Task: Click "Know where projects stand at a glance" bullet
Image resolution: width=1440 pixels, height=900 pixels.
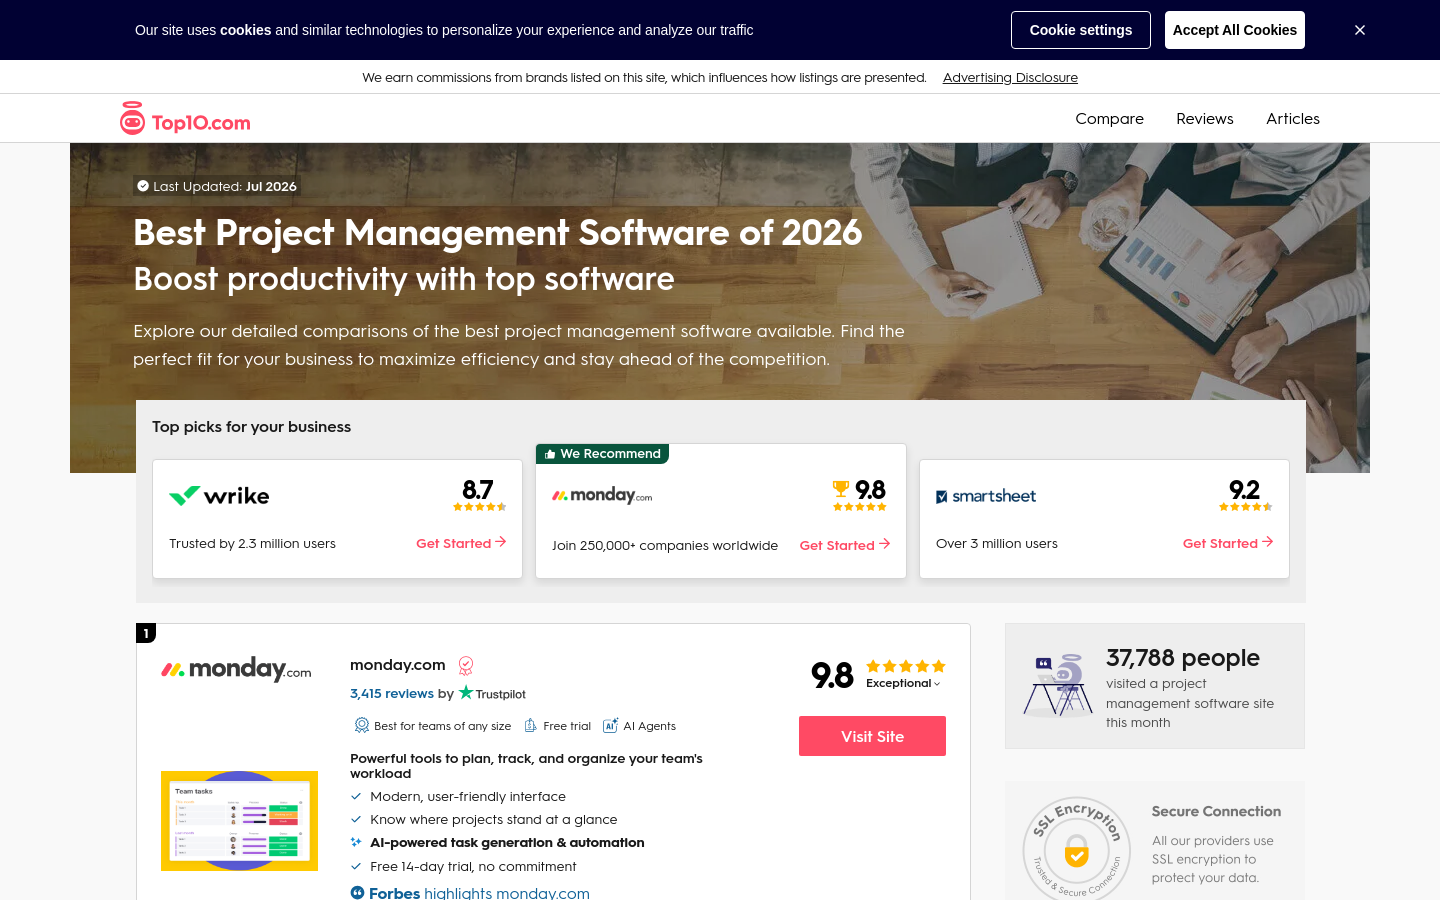Action: pyautogui.click(x=494, y=819)
